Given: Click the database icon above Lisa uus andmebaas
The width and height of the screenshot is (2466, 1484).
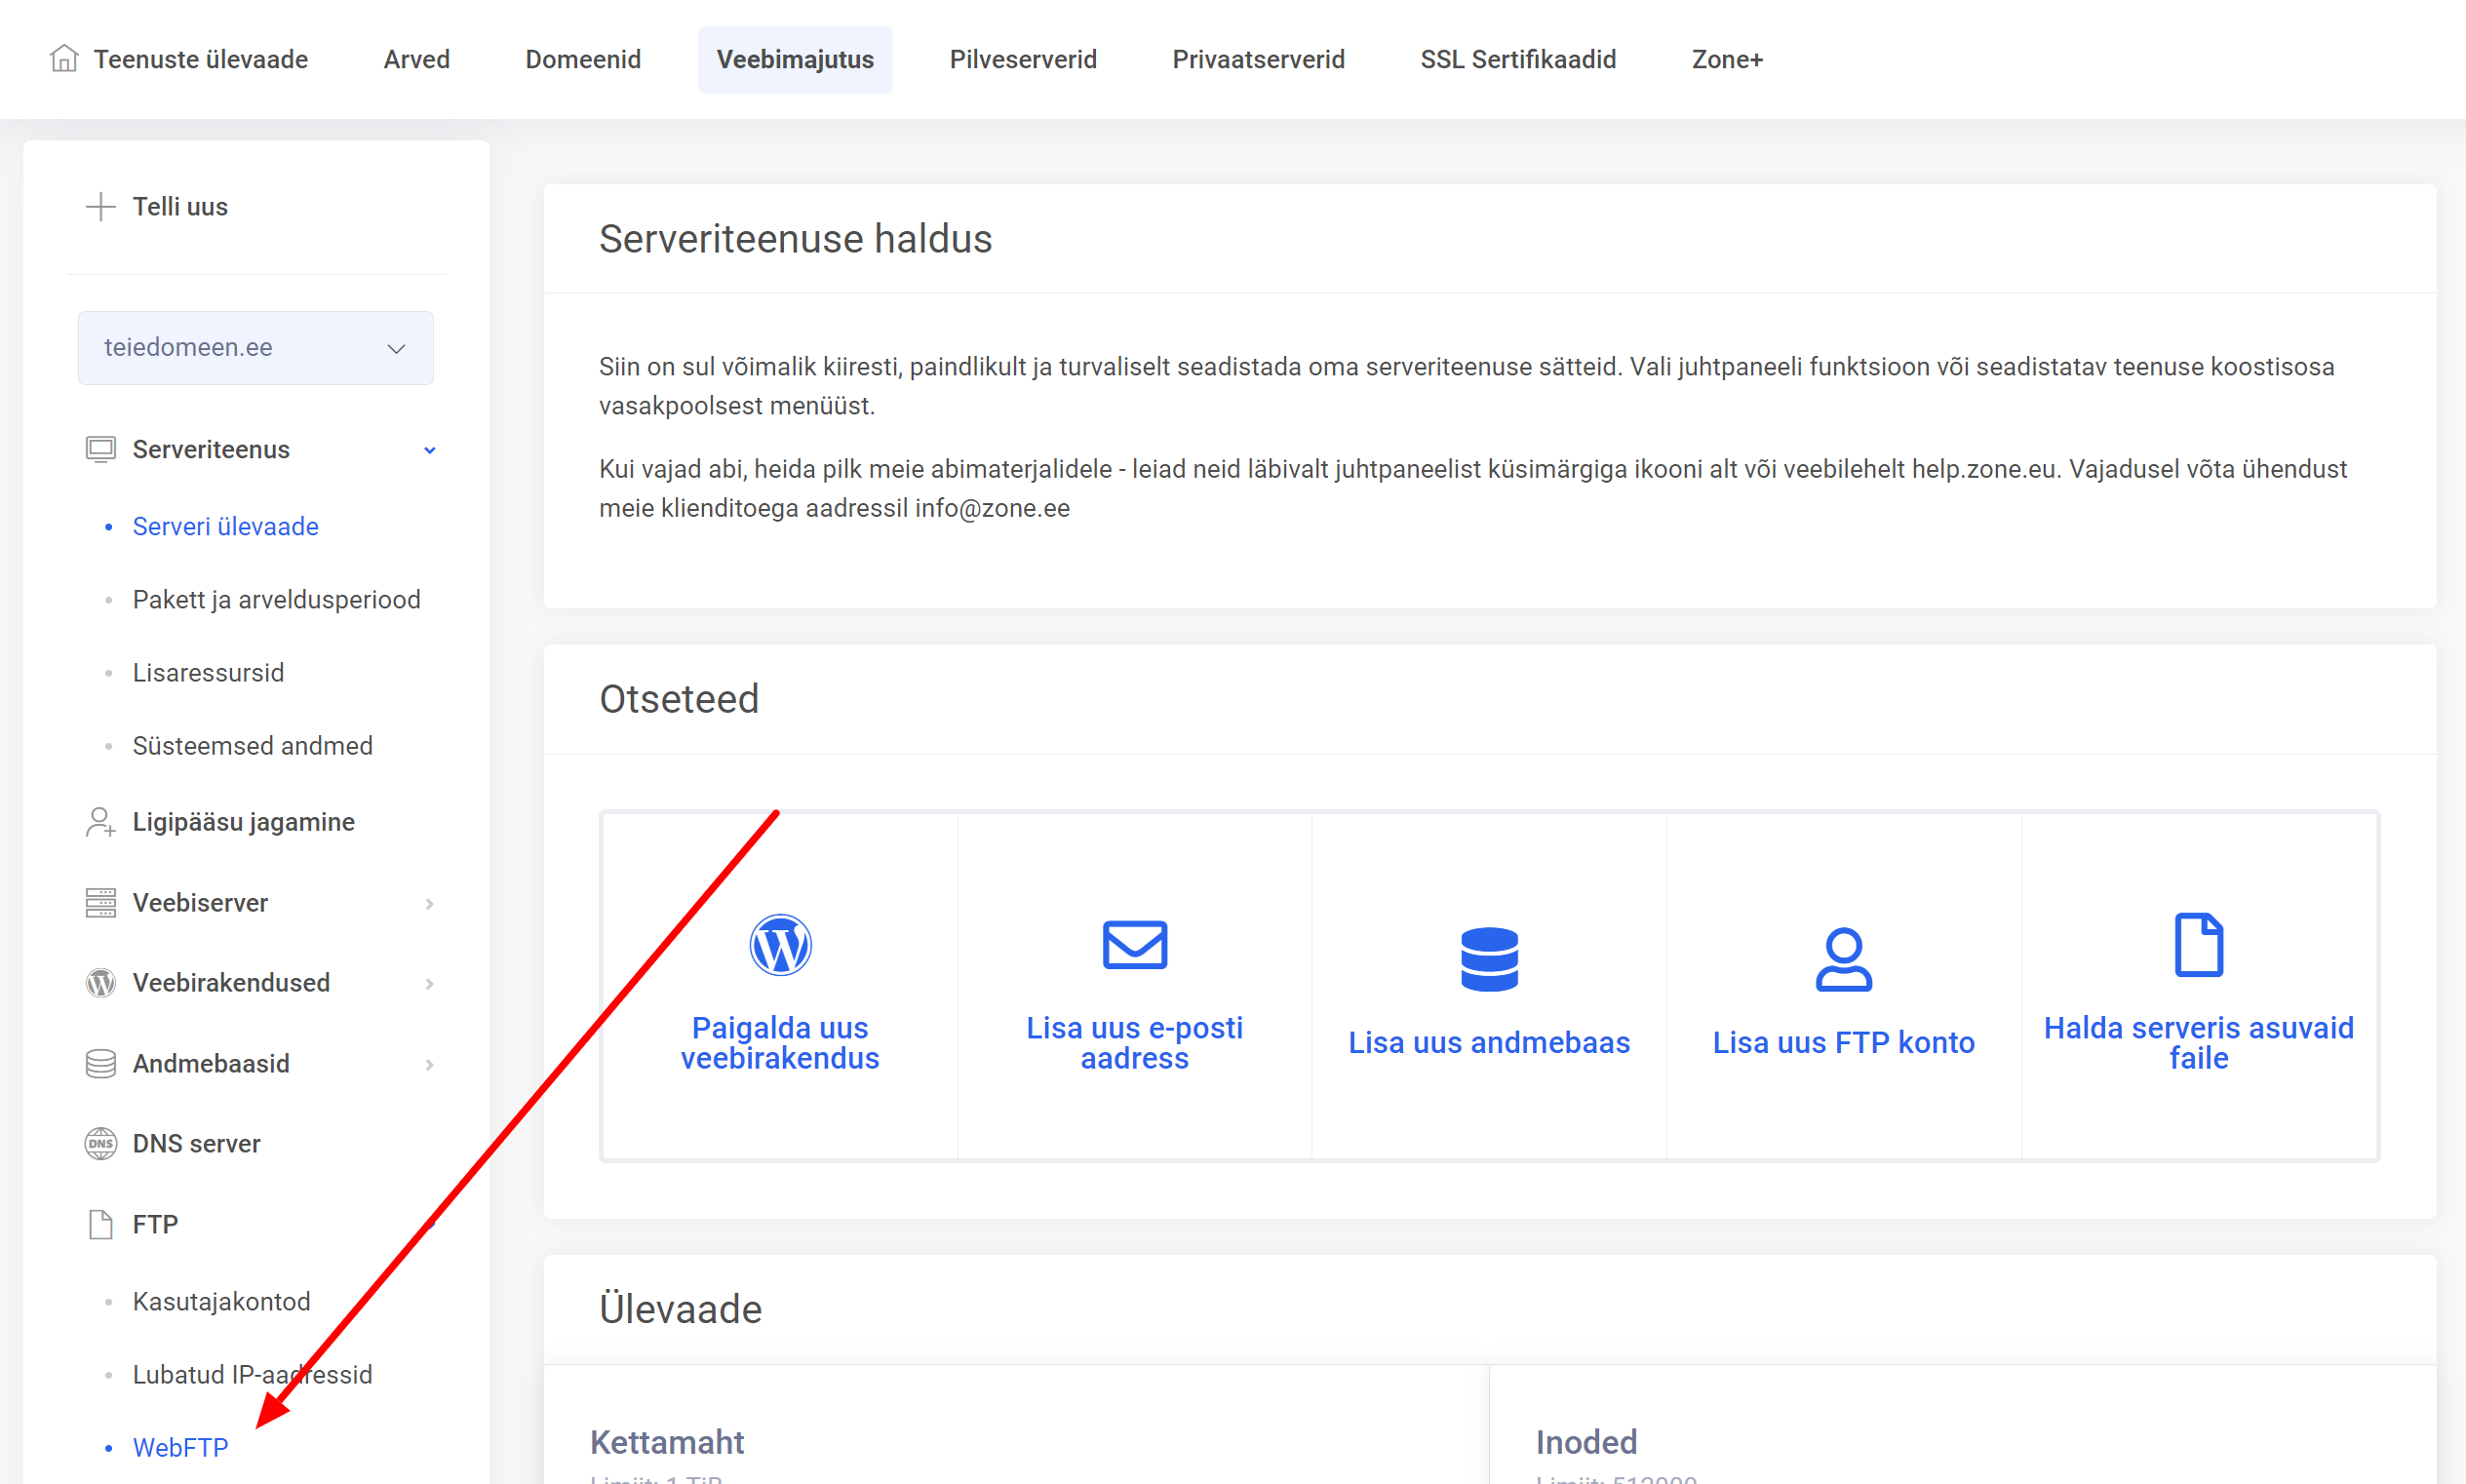Looking at the screenshot, I should tap(1489, 960).
